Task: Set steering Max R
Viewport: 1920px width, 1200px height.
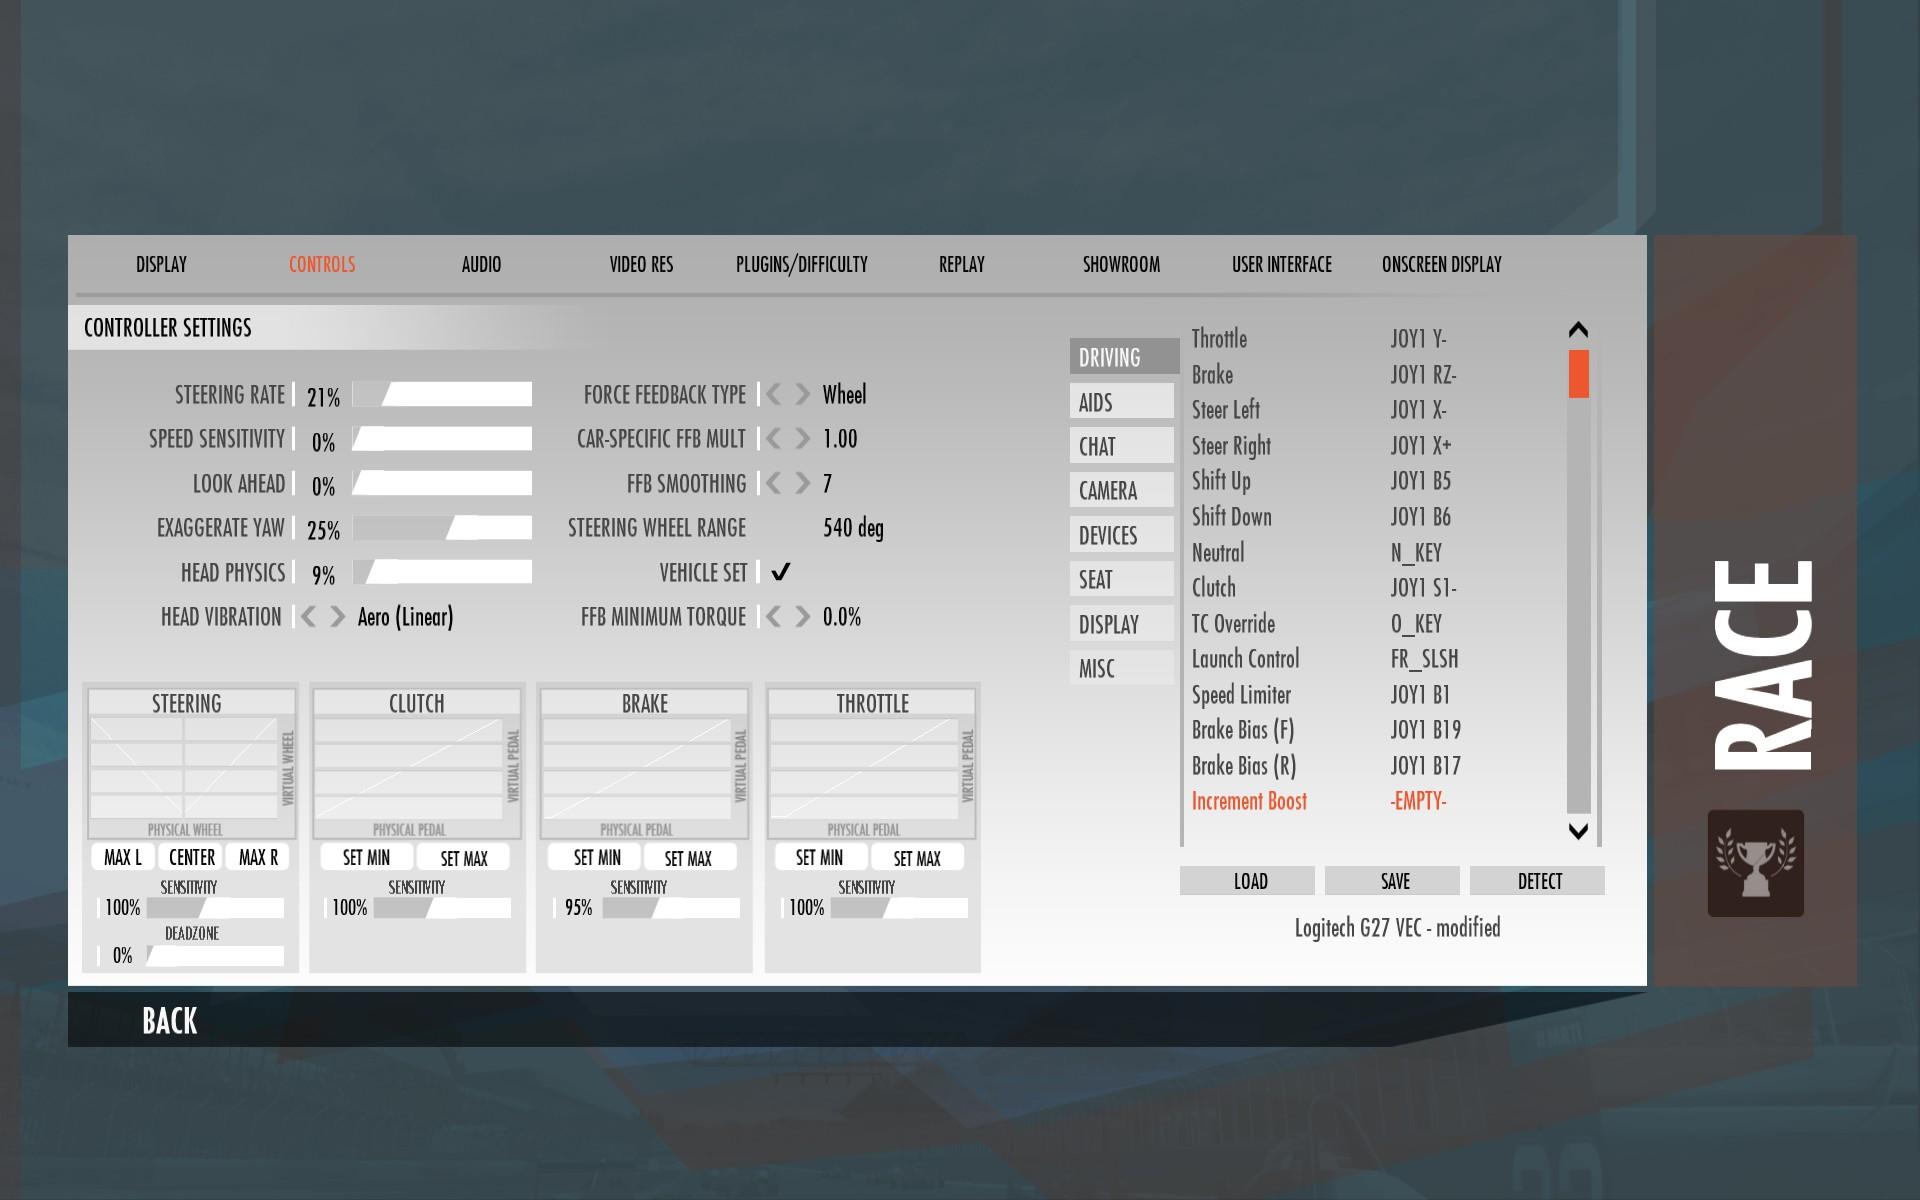Action: click(x=258, y=857)
